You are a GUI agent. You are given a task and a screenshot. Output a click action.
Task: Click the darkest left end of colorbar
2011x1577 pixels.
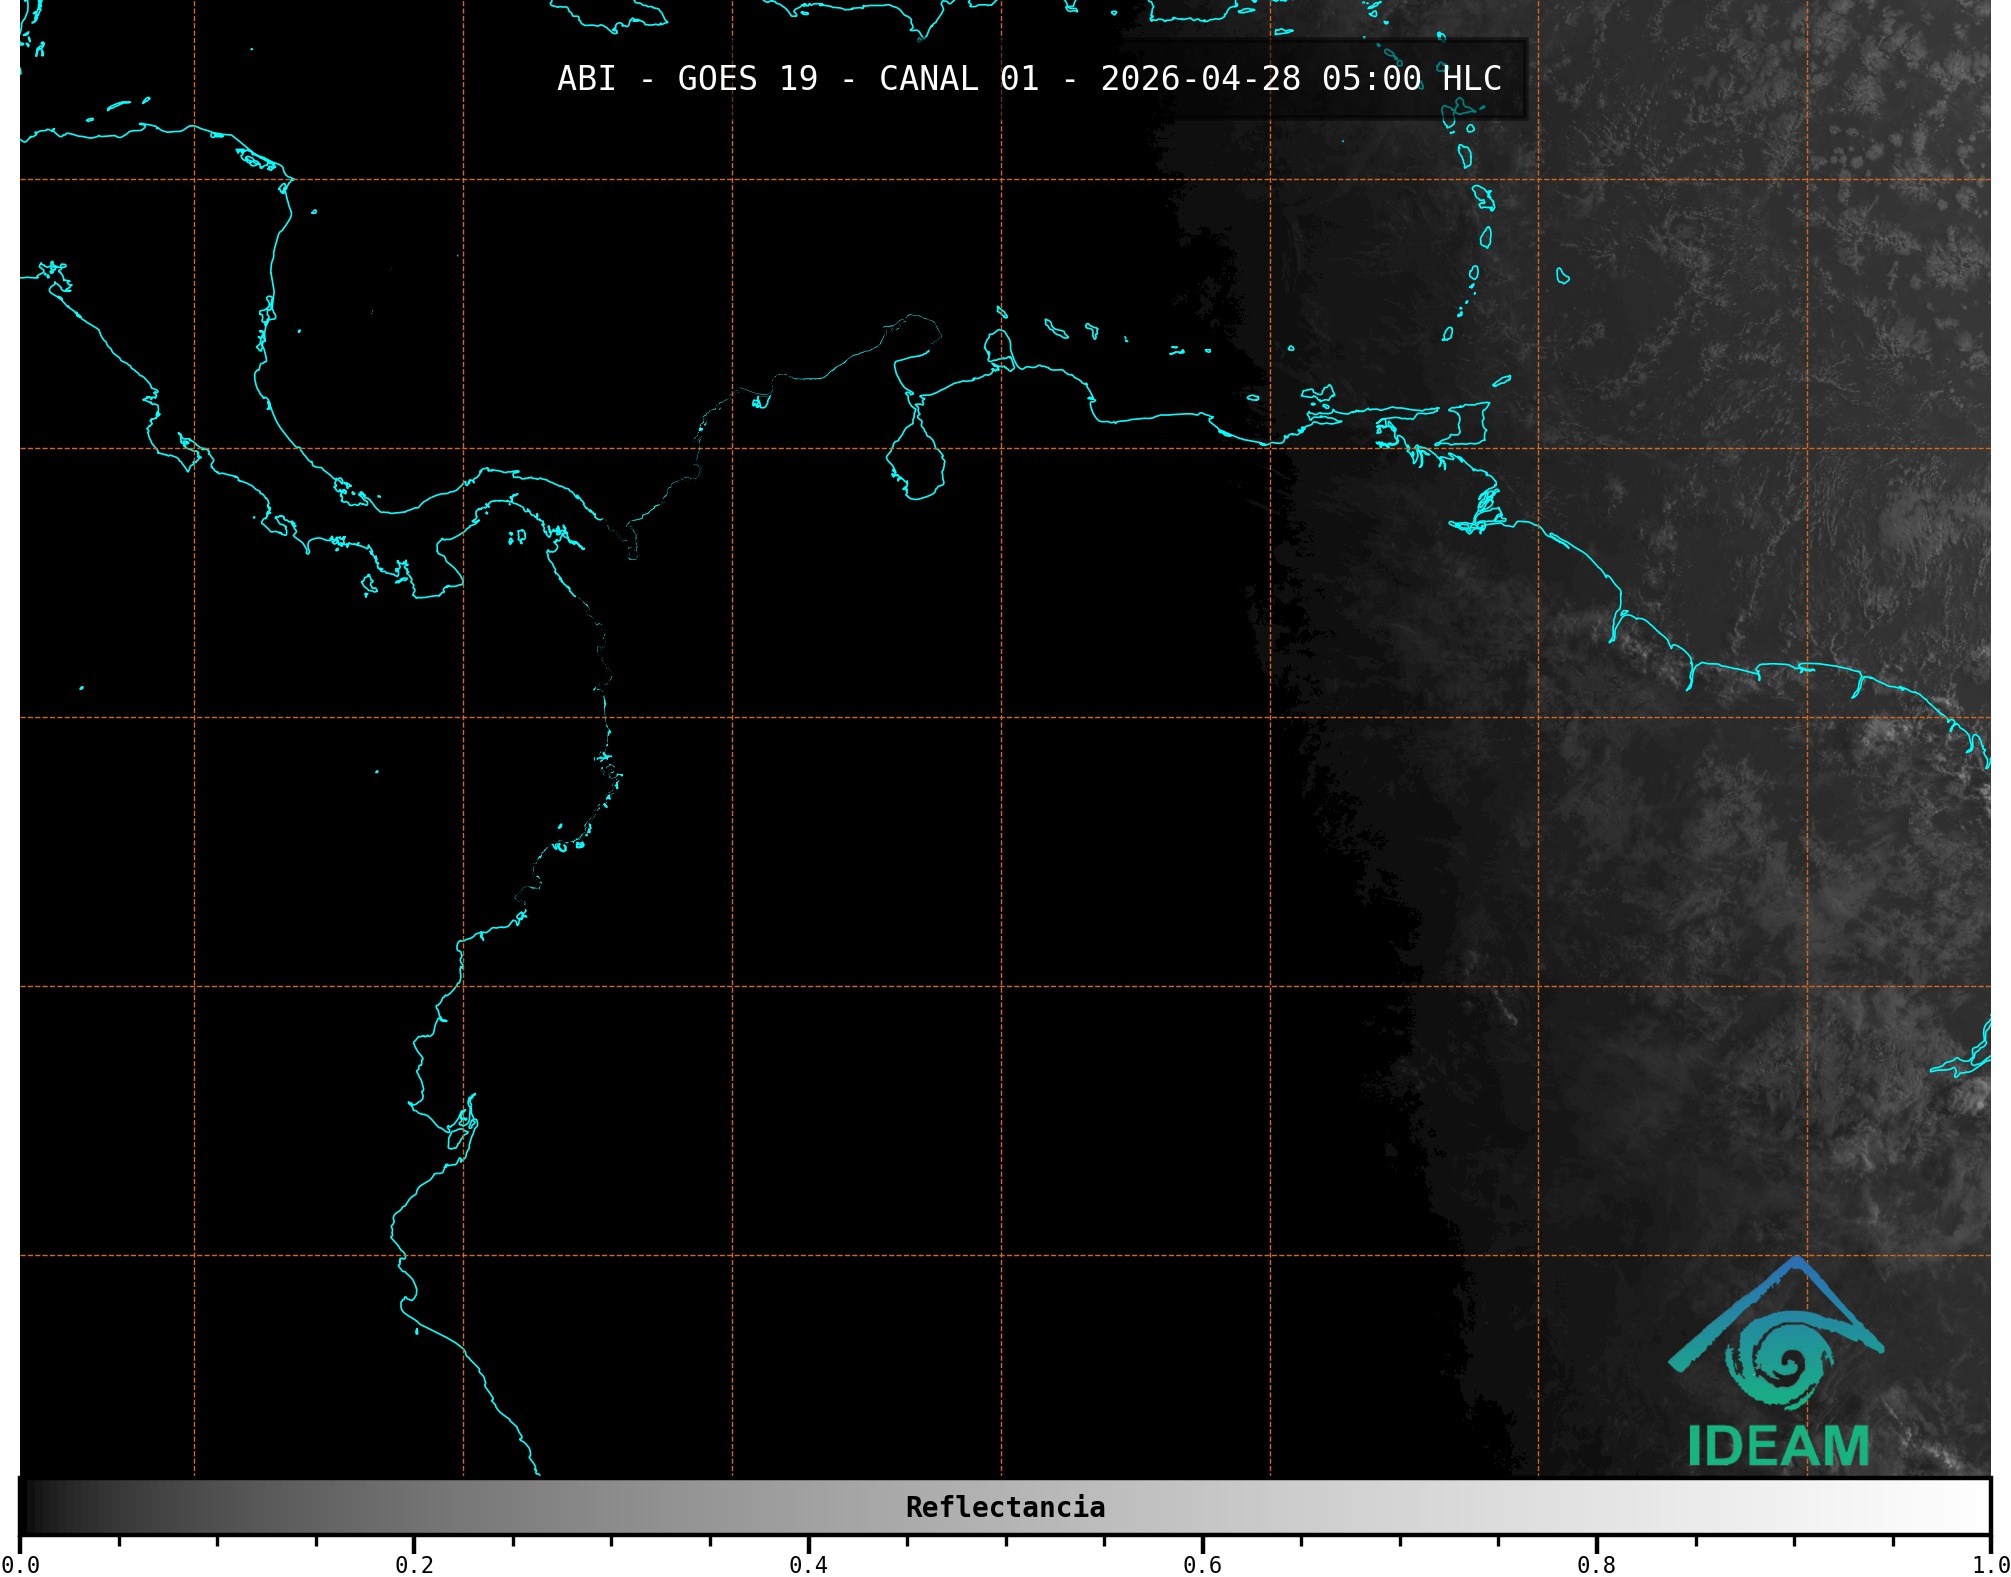tap(30, 1507)
